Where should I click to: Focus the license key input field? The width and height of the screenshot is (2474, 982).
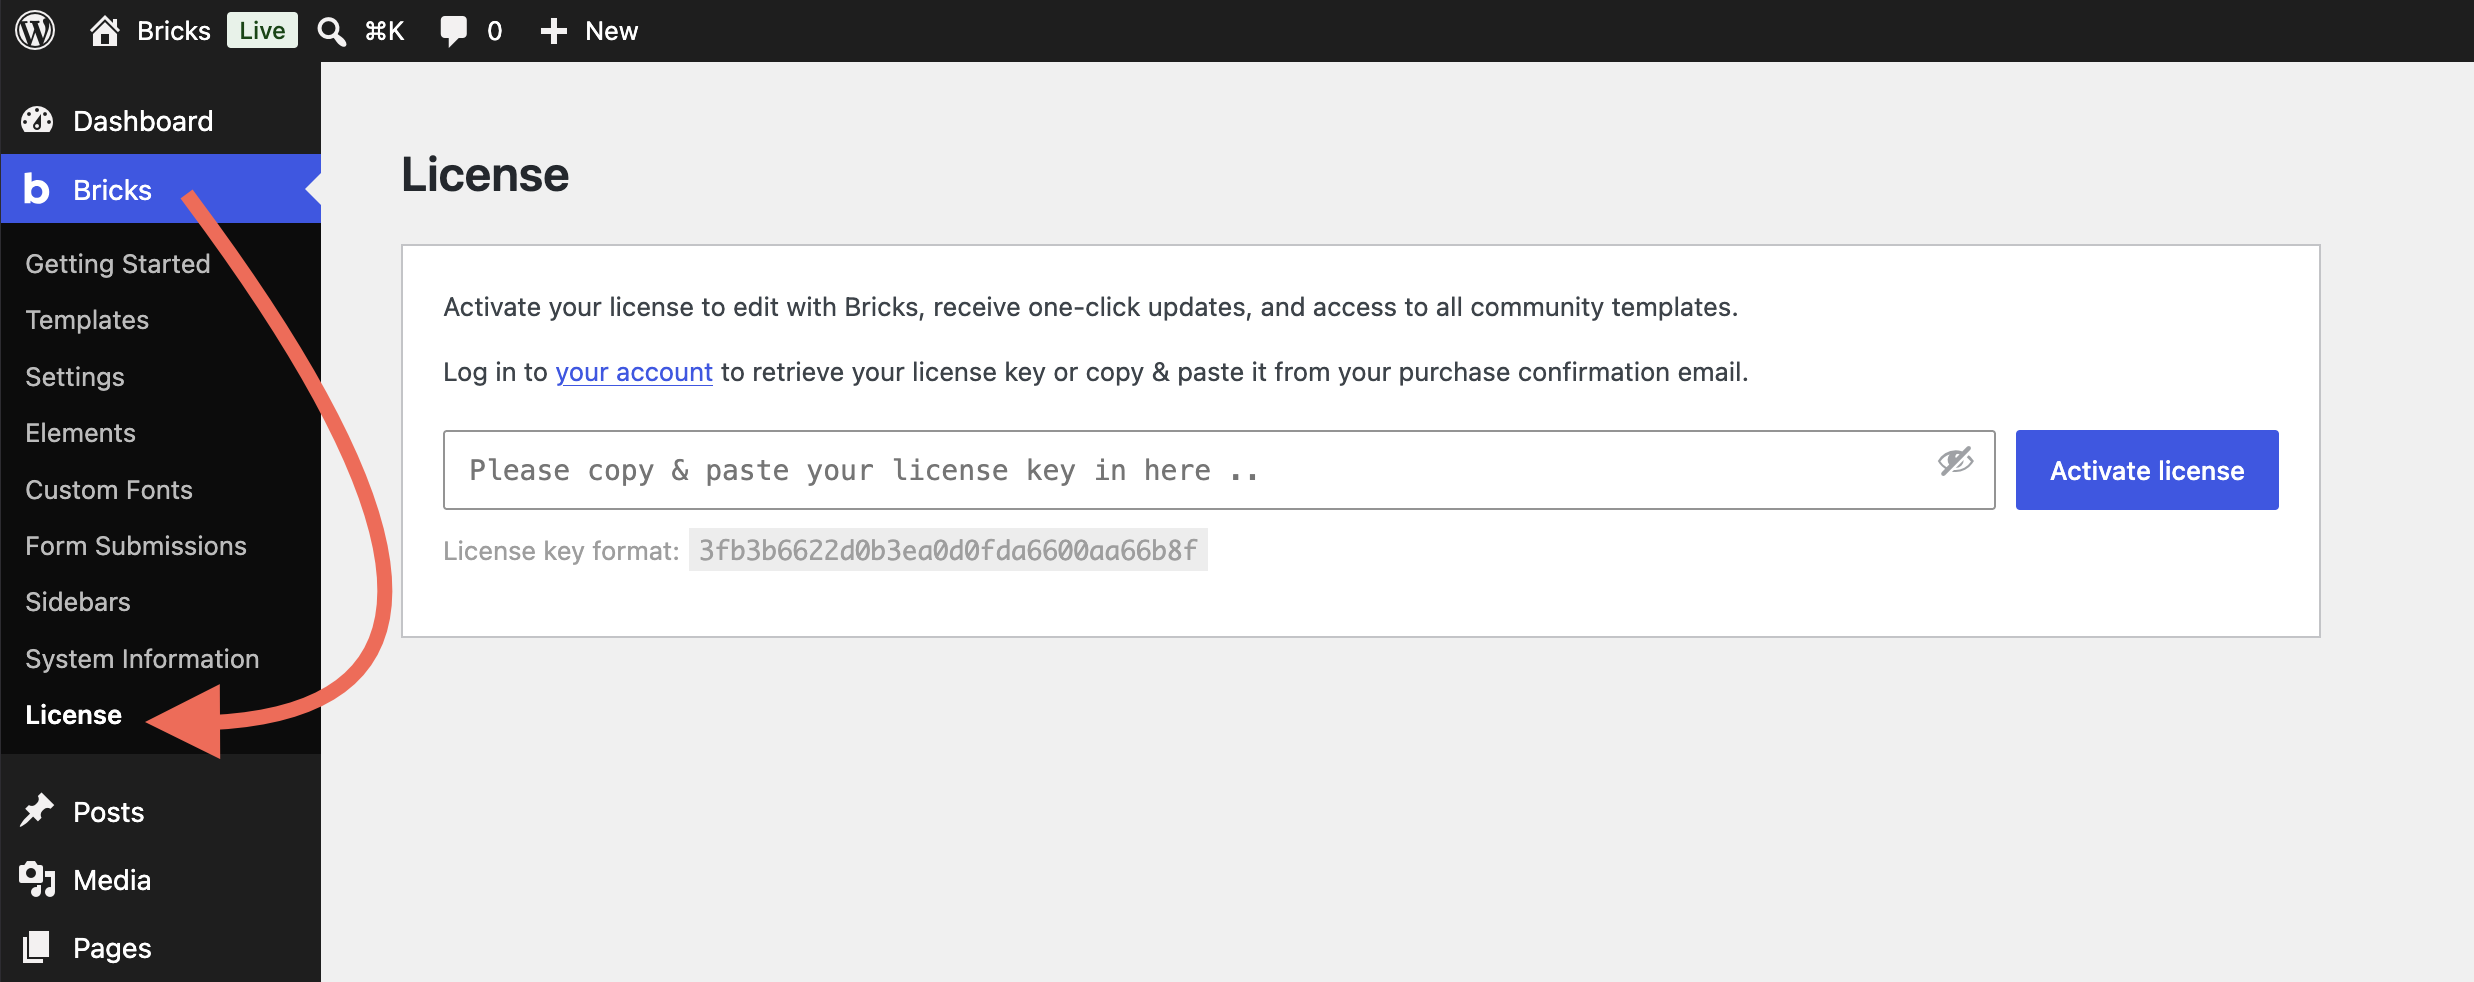pyautogui.click(x=1219, y=470)
